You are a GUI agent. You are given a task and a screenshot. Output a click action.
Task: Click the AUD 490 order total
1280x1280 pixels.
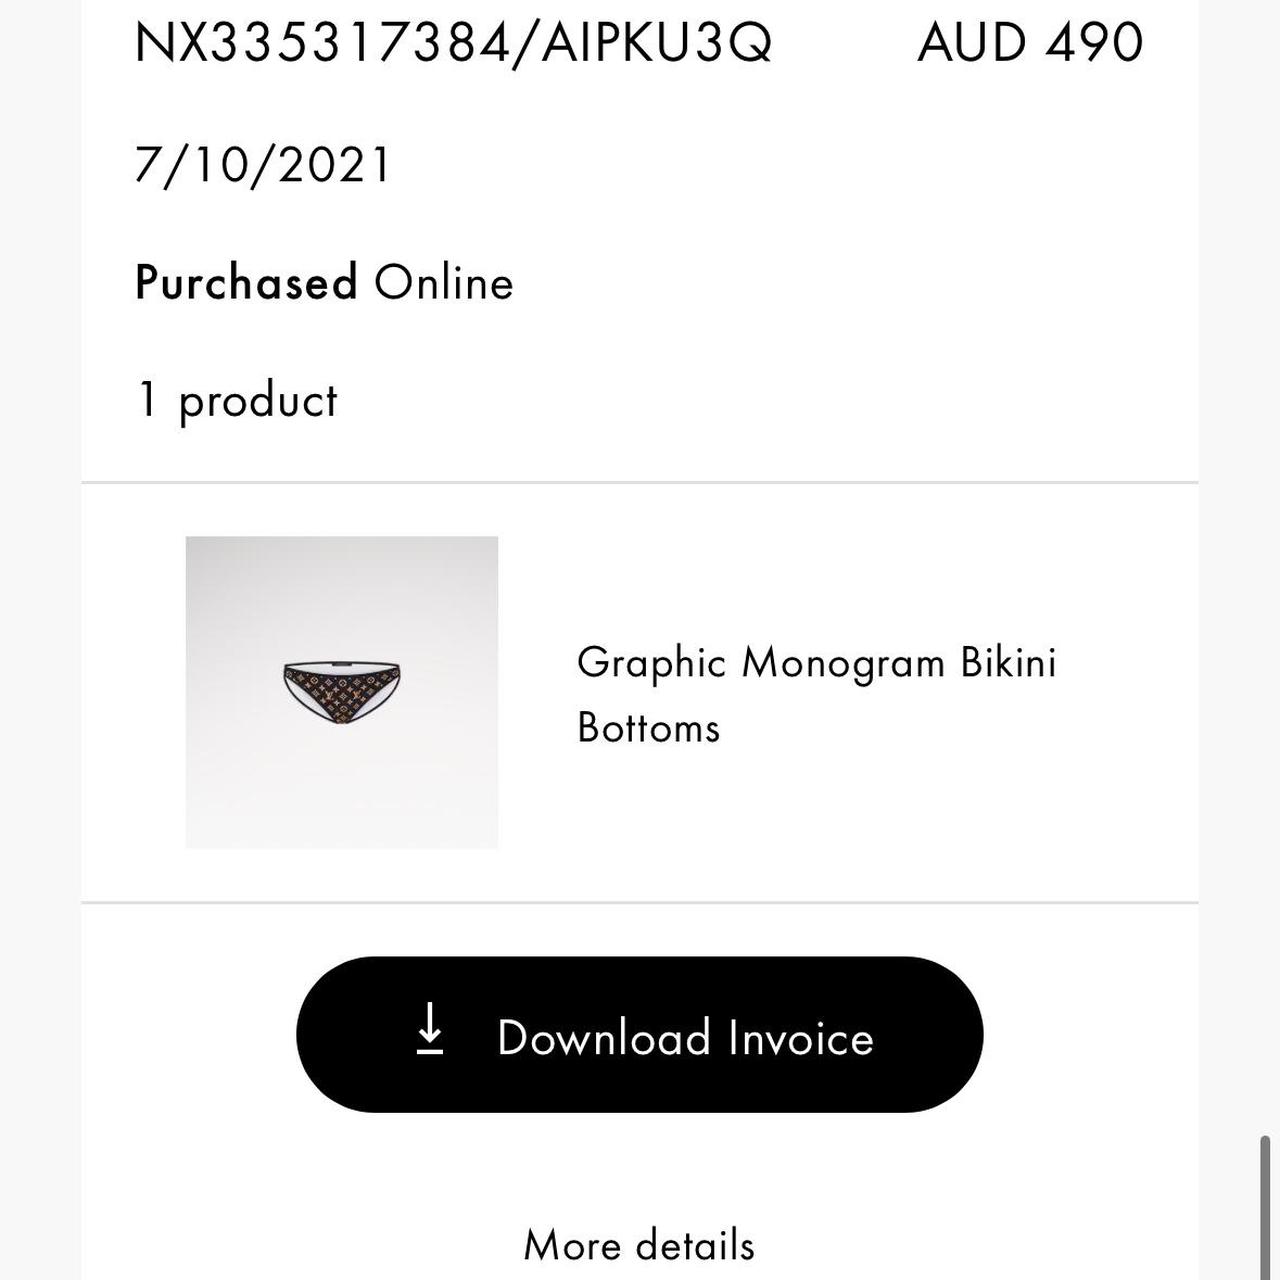1029,43
